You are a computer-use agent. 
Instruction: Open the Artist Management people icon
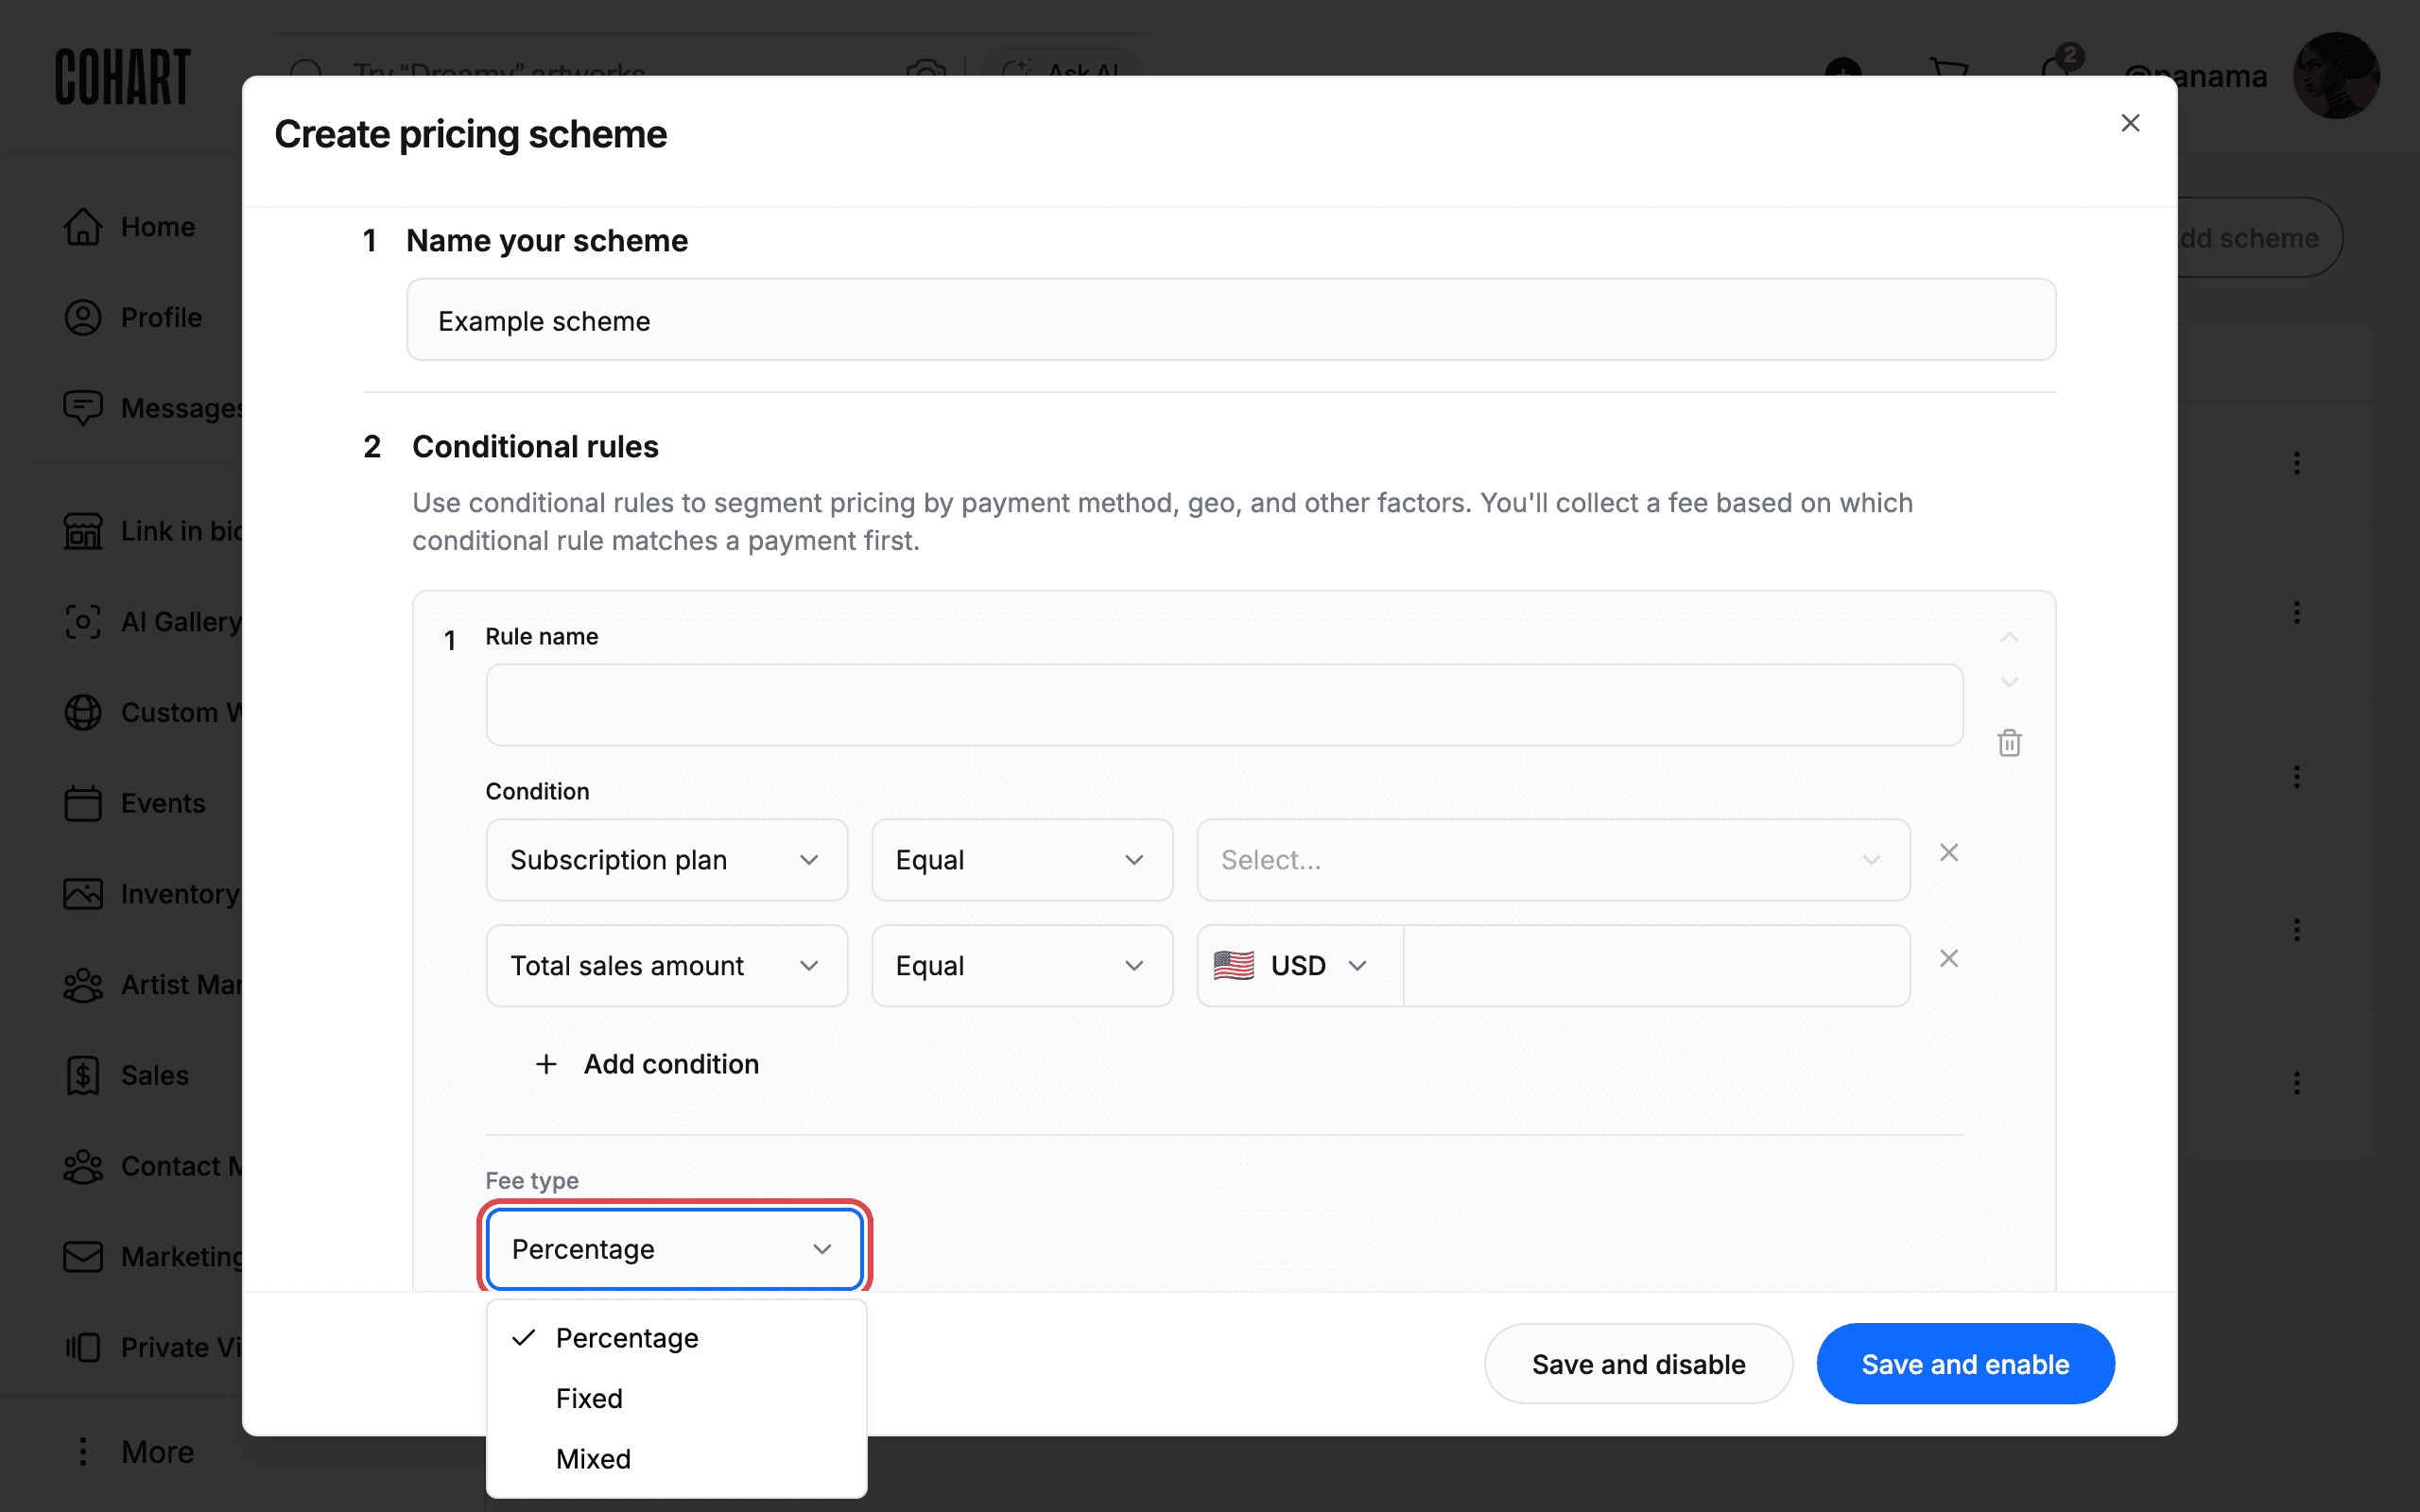pyautogui.click(x=83, y=985)
